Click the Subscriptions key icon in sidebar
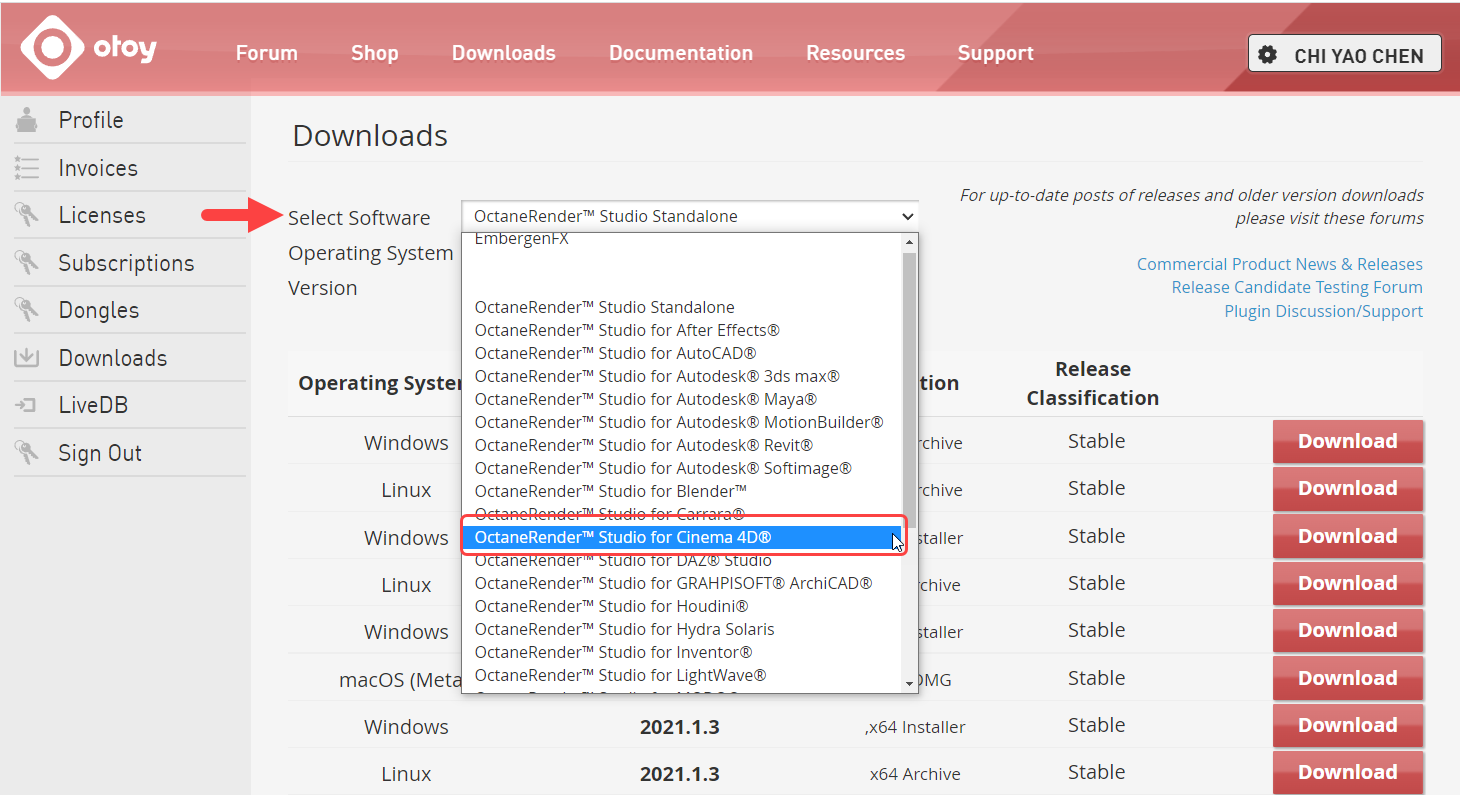The height and width of the screenshot is (795, 1460). (27, 263)
